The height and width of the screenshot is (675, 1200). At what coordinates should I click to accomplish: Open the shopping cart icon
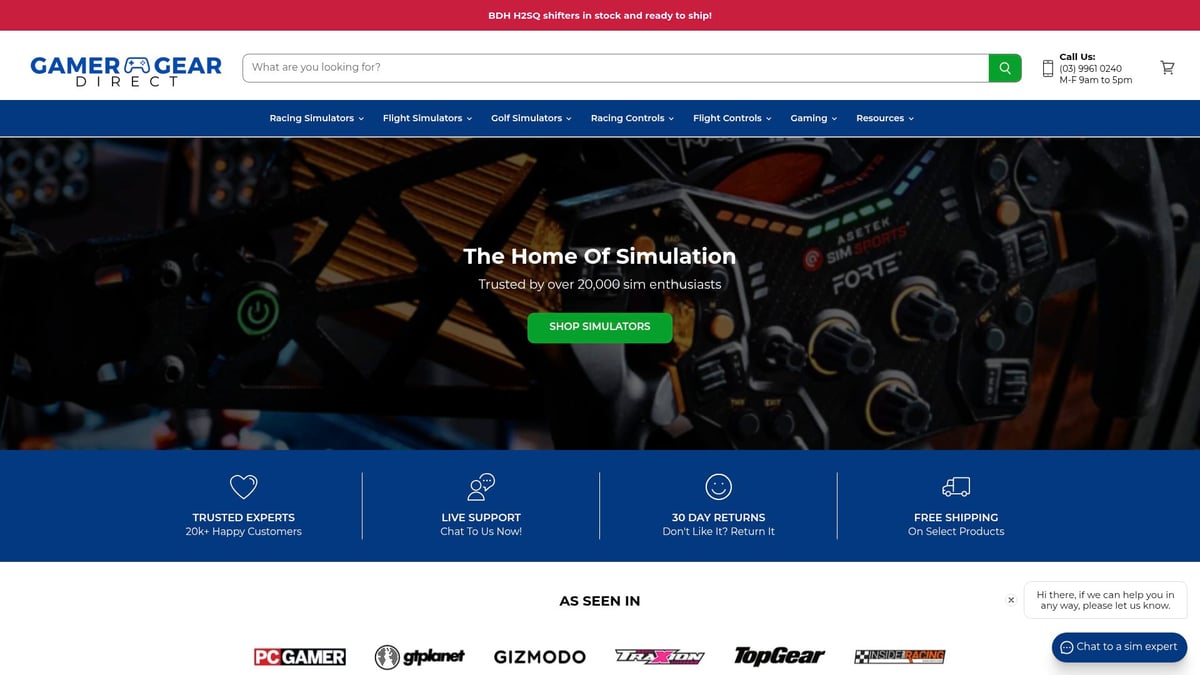tap(1167, 67)
